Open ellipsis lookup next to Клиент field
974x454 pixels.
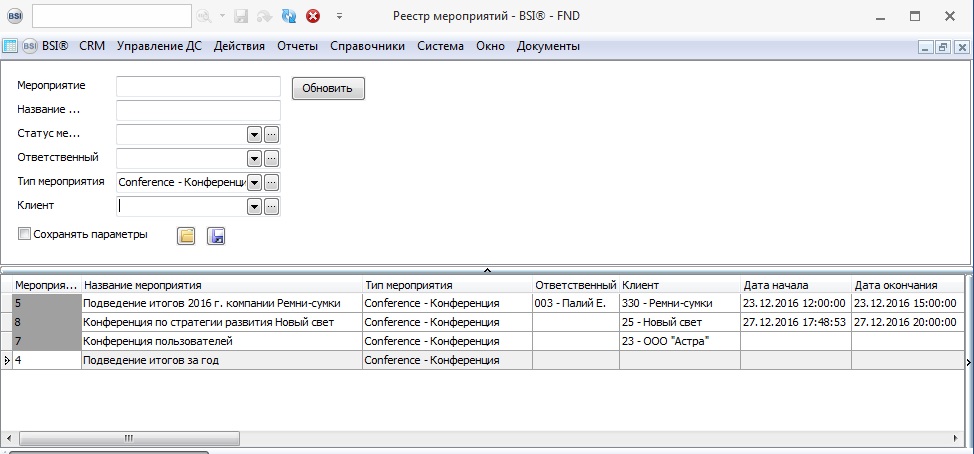[271, 206]
